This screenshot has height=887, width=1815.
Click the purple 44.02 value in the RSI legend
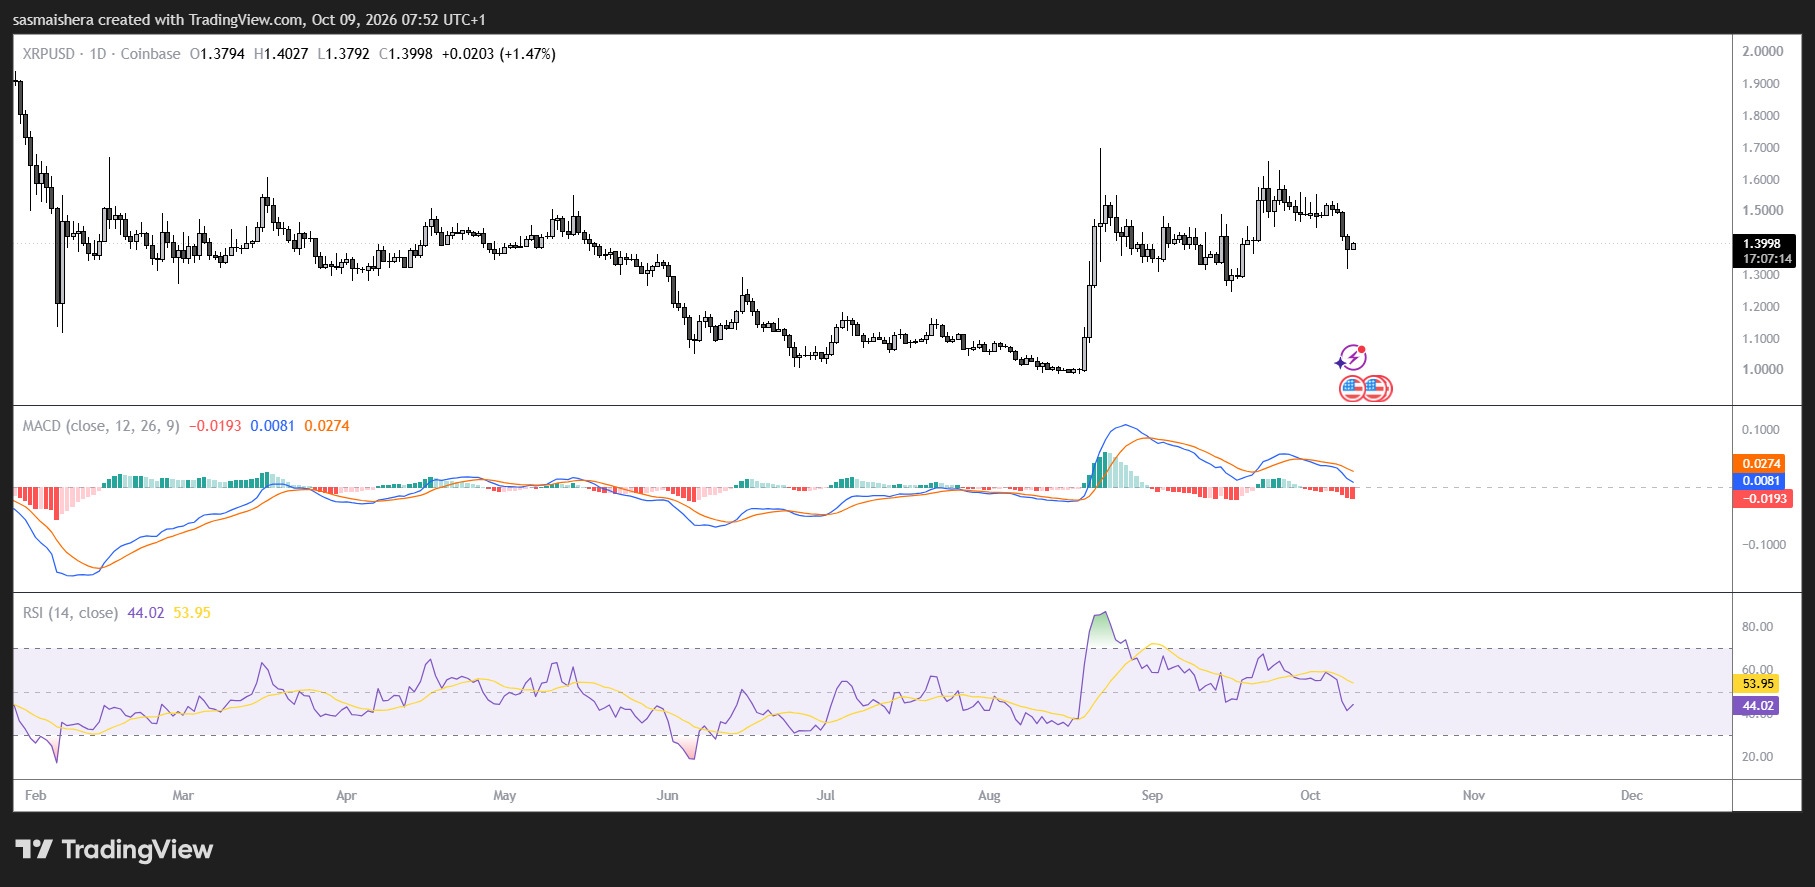point(146,613)
